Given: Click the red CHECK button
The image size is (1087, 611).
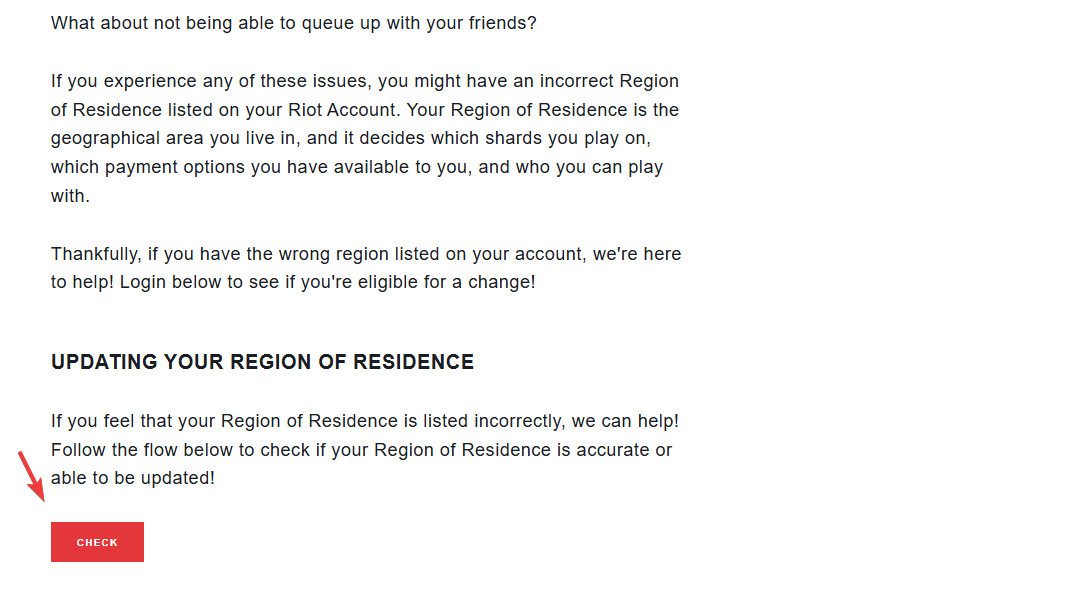Looking at the screenshot, I should point(97,542).
